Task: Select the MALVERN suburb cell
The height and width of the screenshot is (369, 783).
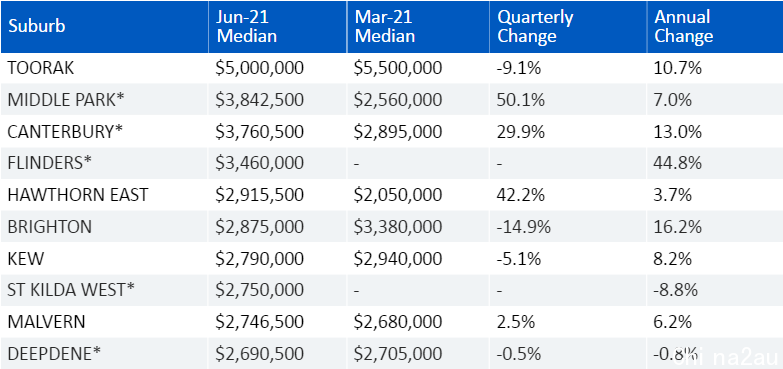Action: click(46, 322)
